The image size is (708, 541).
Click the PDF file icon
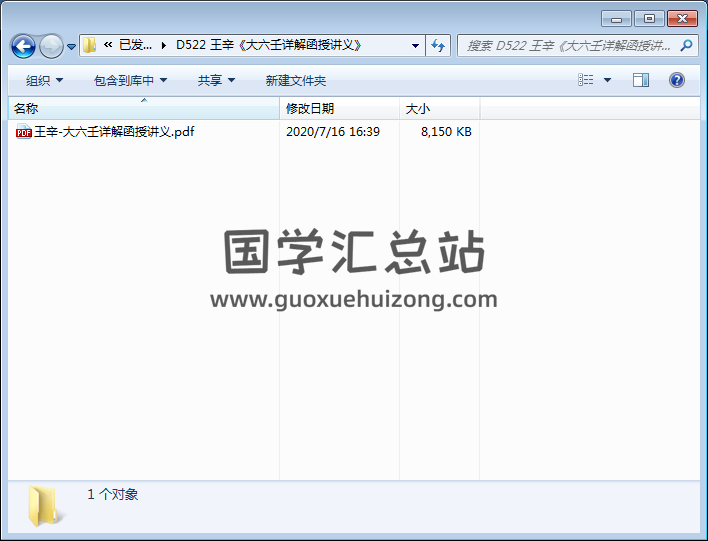pyautogui.click(x=23, y=132)
